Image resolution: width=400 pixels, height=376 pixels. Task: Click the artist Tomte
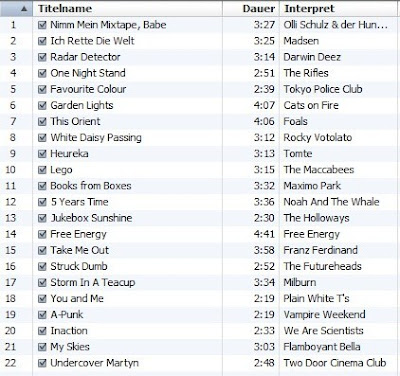pos(298,154)
